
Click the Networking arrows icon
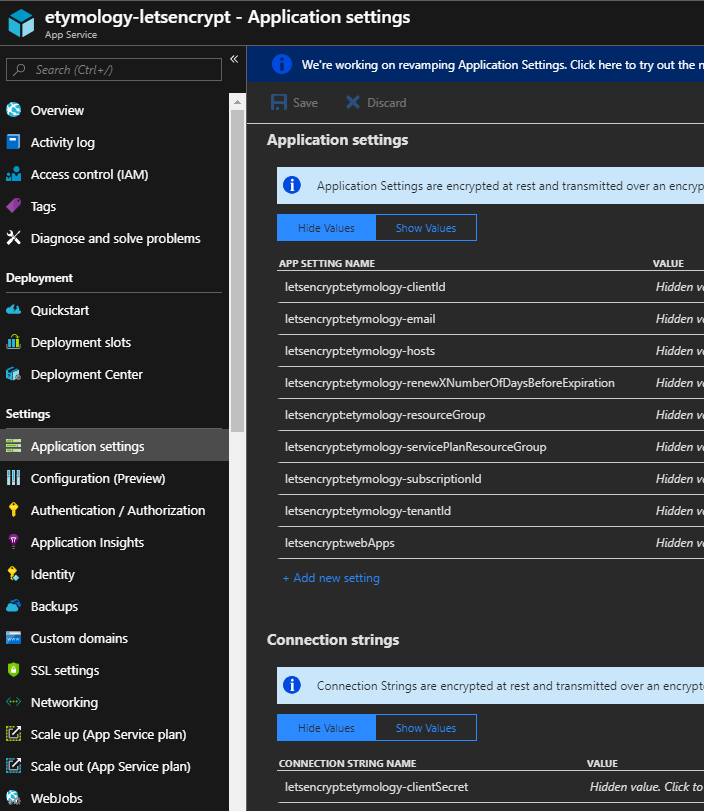pos(13,702)
